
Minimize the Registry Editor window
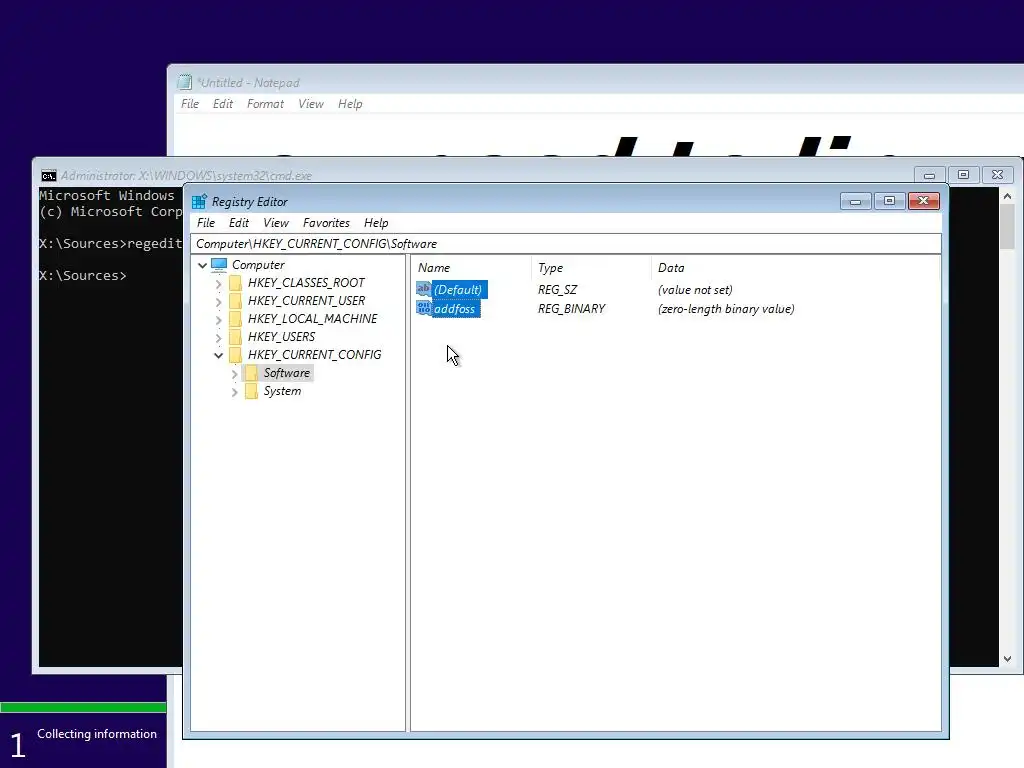(x=856, y=201)
